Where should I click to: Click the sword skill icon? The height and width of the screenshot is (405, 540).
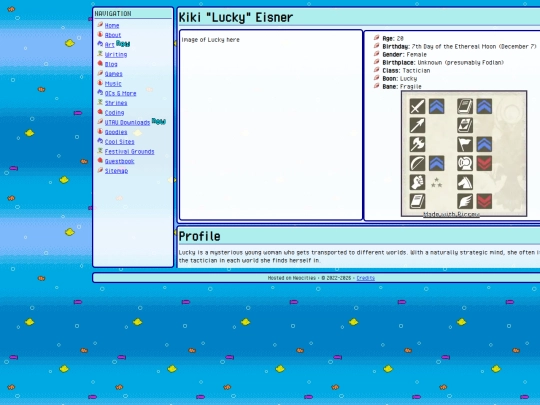[417, 106]
